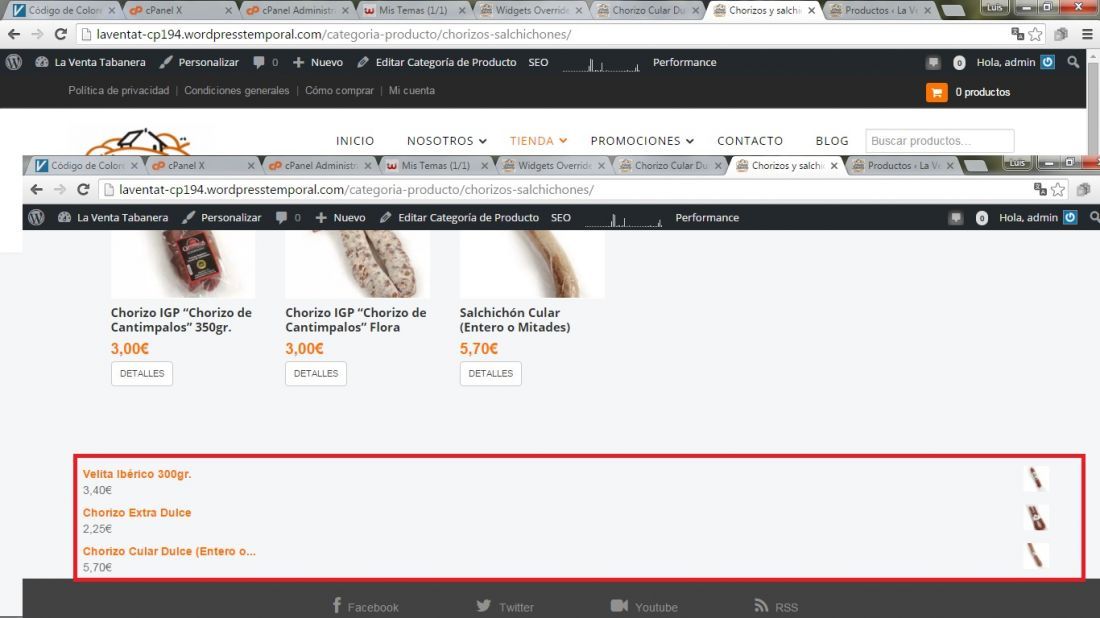Viewport: 1100px width, 618px height.
Task: Switch to Chorizo Cular Du tab in front window
Action: (x=670, y=166)
